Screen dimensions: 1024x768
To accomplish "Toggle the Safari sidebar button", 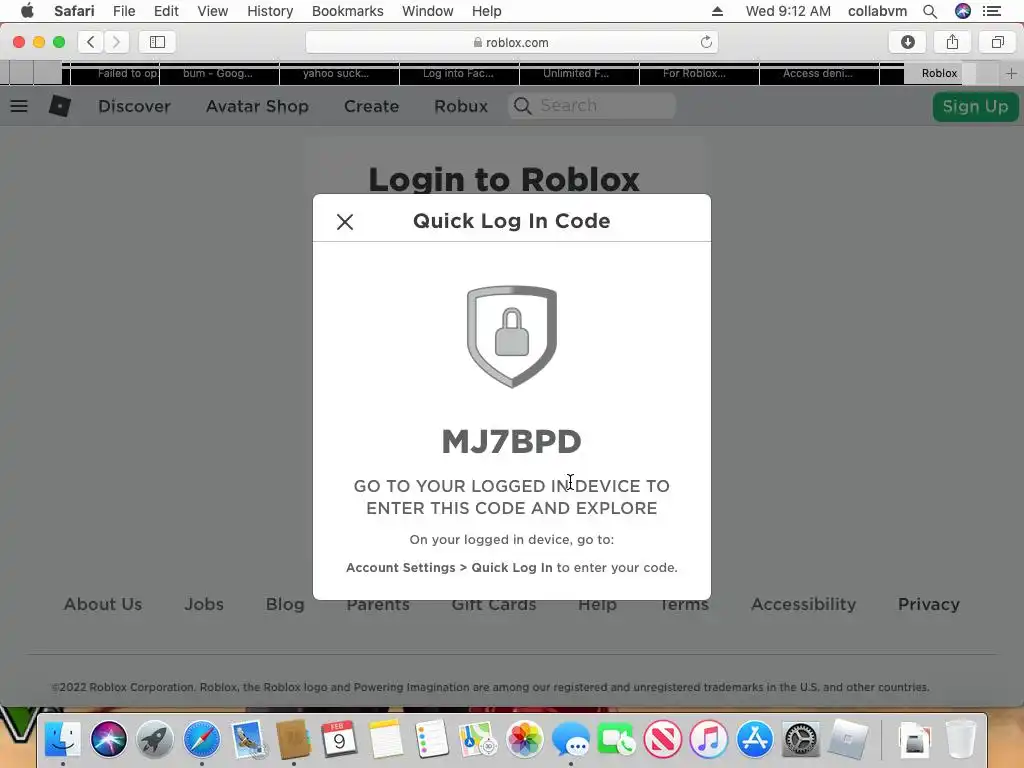I will [x=157, y=42].
